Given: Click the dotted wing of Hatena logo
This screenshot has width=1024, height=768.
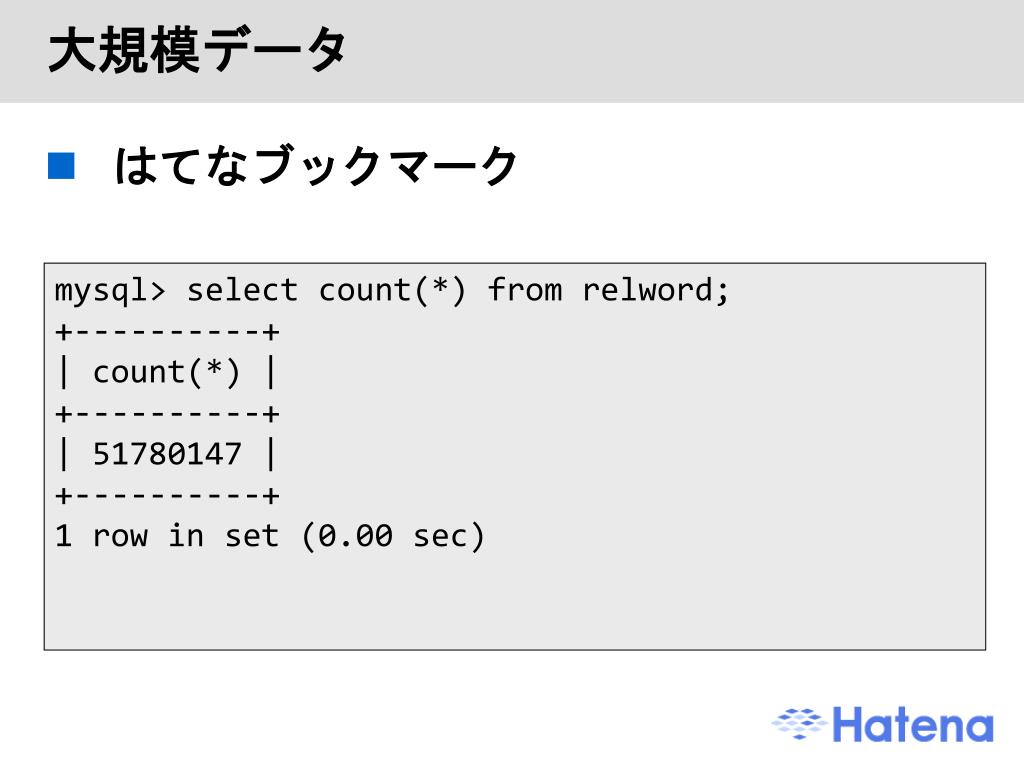Looking at the screenshot, I should tap(799, 724).
